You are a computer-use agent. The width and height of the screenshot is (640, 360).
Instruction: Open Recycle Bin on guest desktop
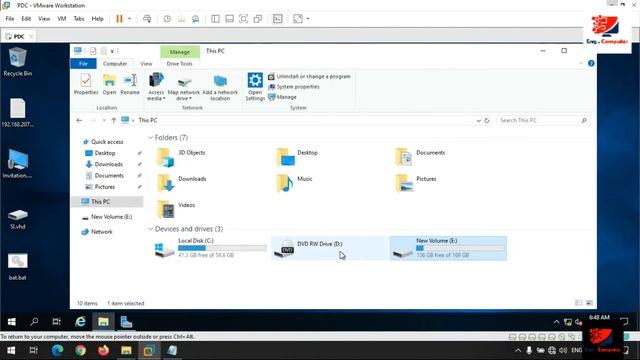click(17, 62)
